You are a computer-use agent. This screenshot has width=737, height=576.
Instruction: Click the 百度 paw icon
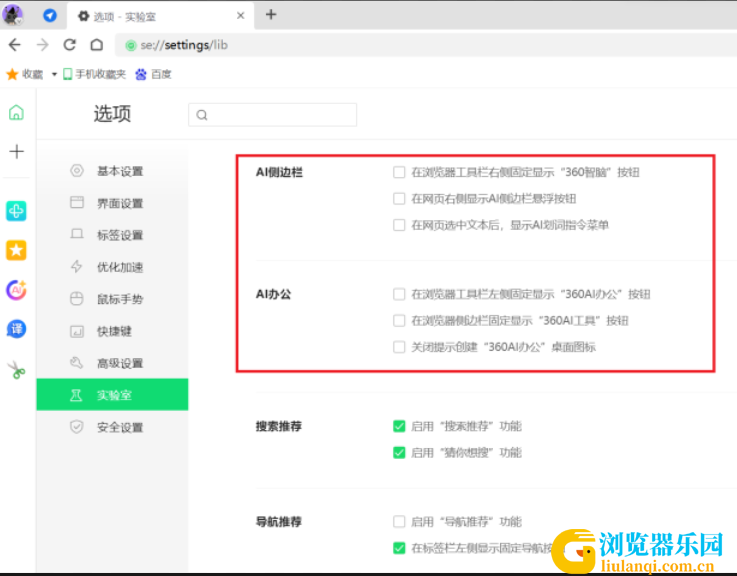(x=141, y=74)
